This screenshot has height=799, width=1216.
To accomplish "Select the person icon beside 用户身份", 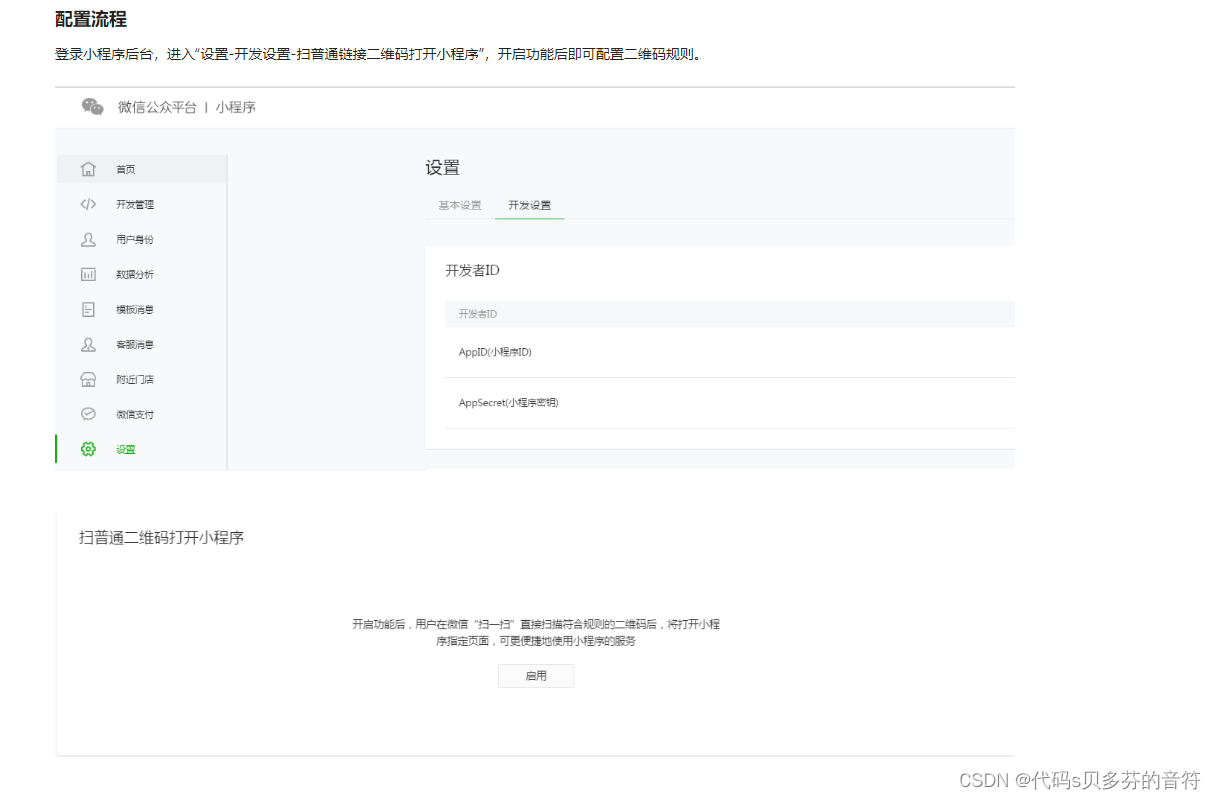I will click(88, 239).
